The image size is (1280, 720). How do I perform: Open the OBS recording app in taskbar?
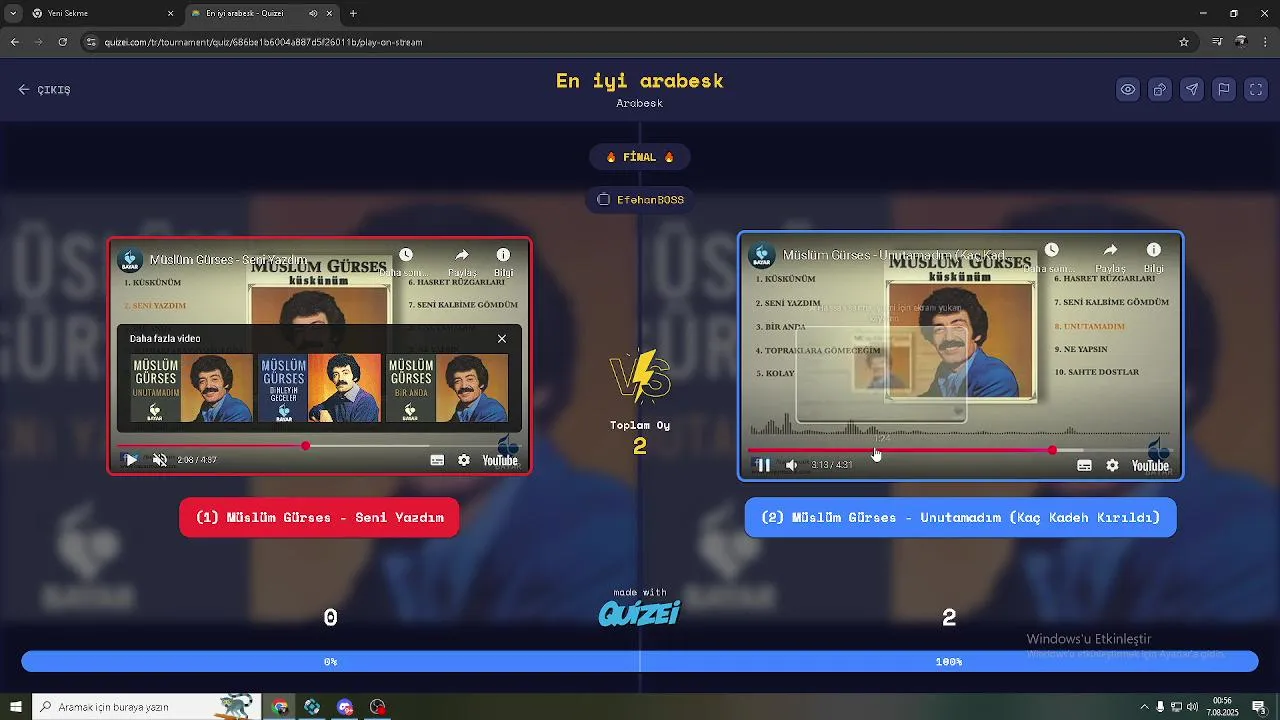click(x=377, y=707)
